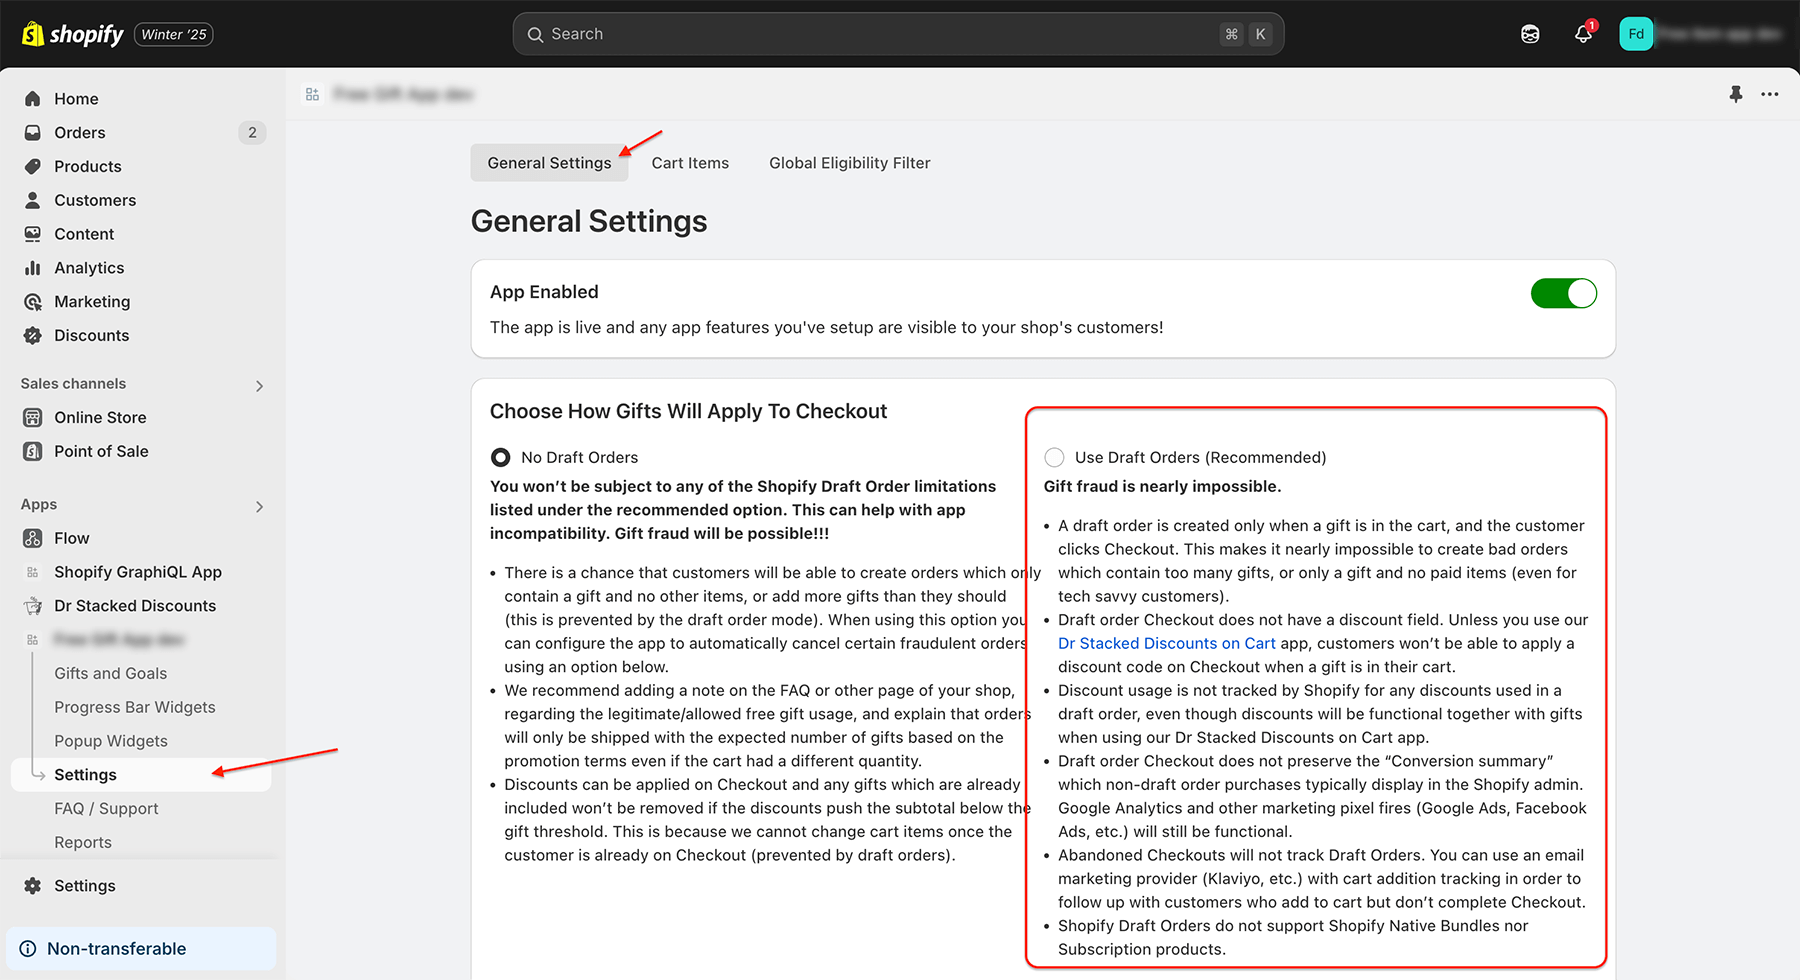Open the three-dot more actions menu

tap(1770, 94)
